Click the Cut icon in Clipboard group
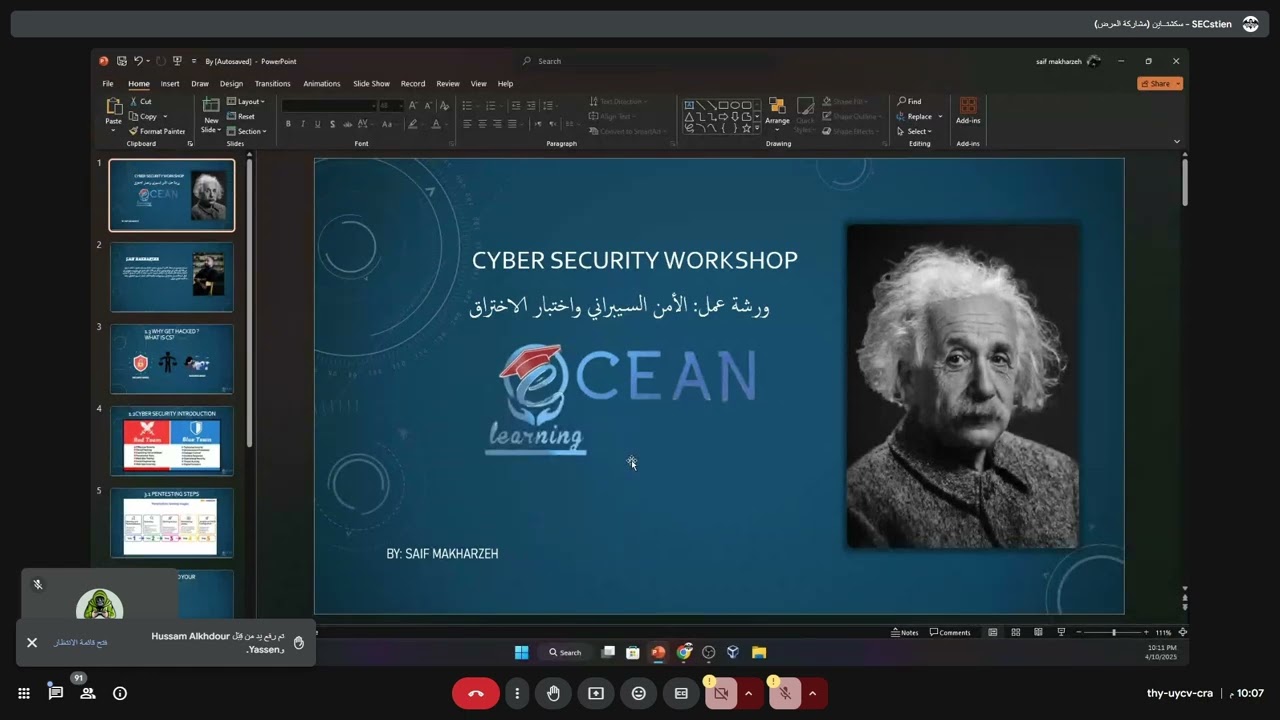This screenshot has width=1280, height=720. [x=133, y=101]
